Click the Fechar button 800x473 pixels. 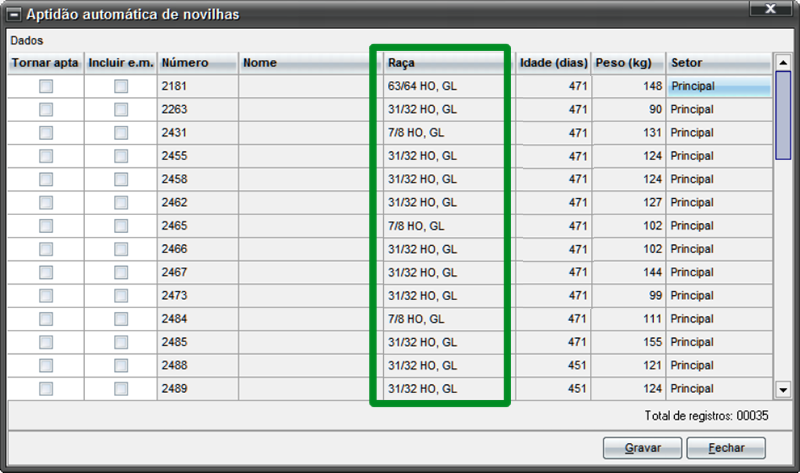coord(726,448)
